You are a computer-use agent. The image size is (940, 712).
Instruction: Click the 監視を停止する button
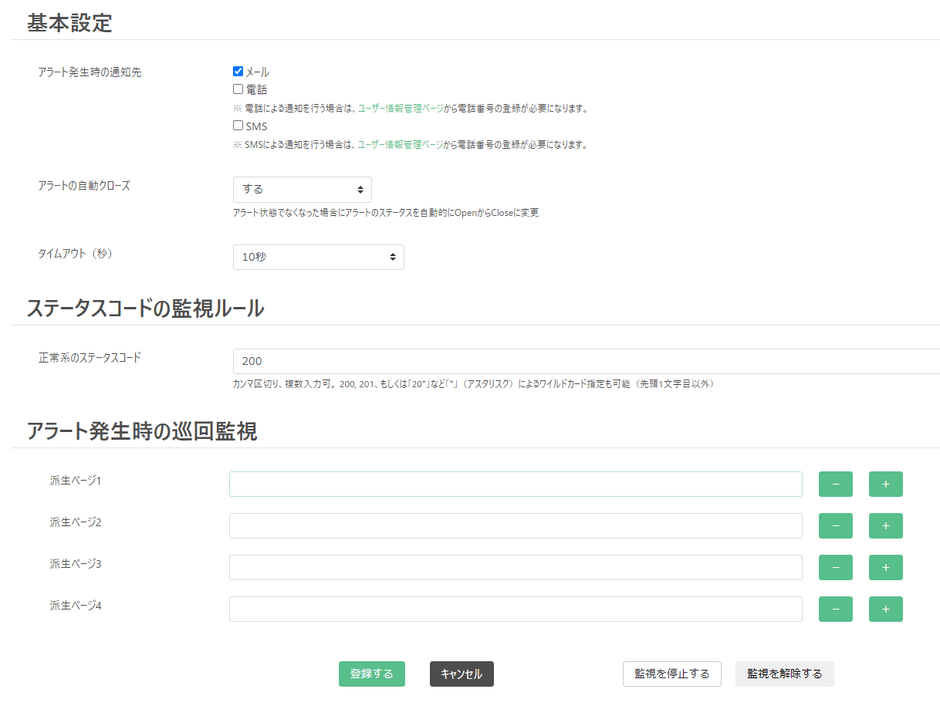point(672,674)
